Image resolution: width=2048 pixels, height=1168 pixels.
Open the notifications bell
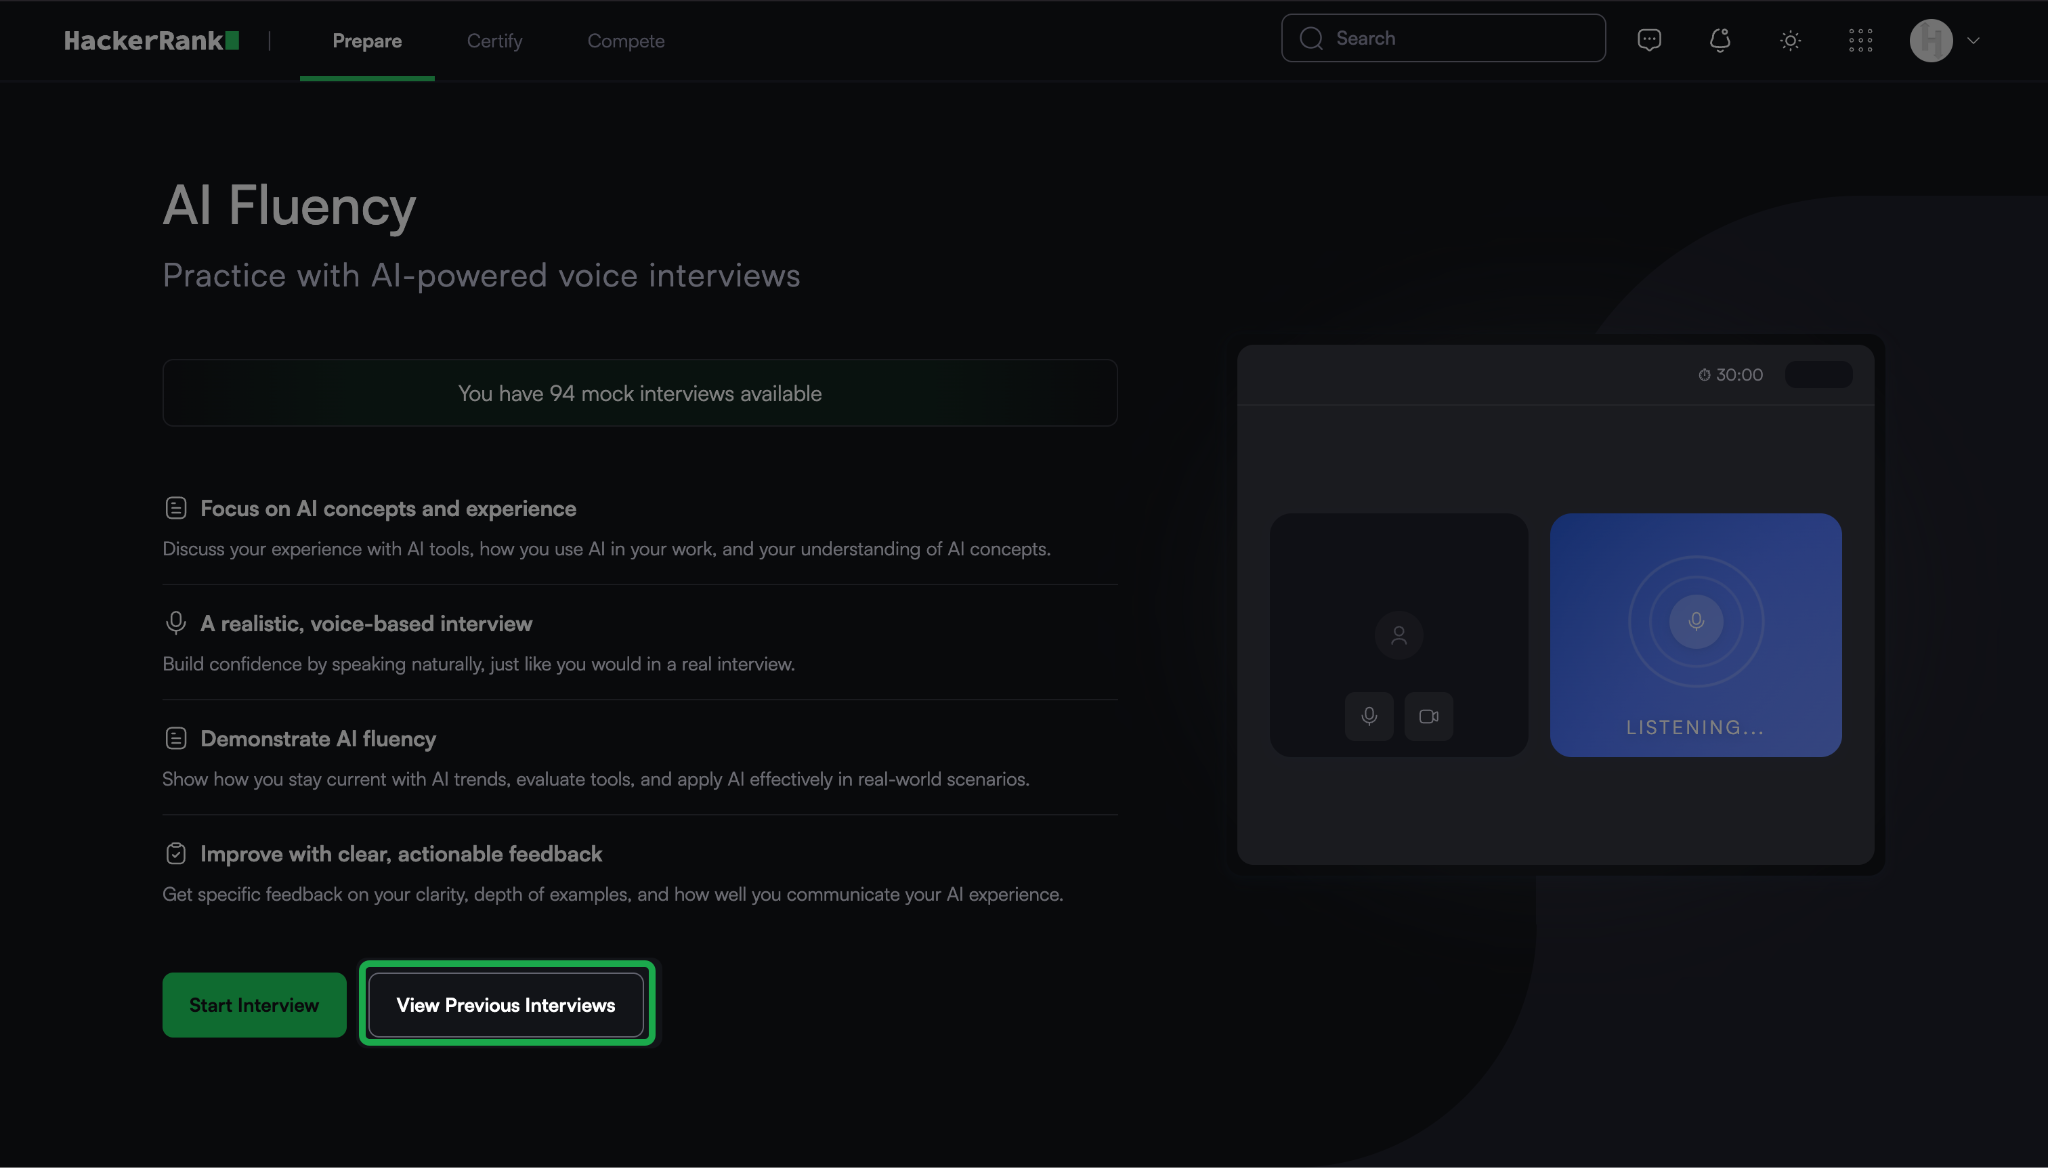pyautogui.click(x=1720, y=40)
